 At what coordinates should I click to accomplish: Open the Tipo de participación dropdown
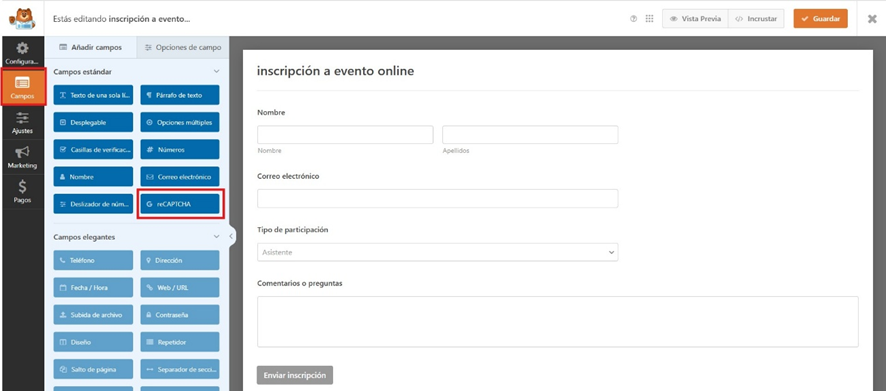[x=437, y=252]
